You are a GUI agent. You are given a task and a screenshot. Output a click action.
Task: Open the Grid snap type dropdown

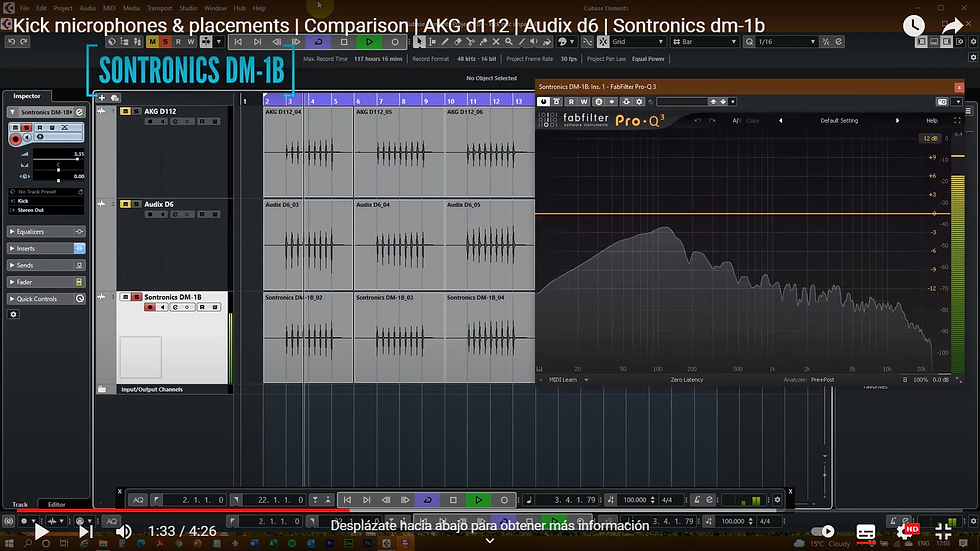(638, 42)
